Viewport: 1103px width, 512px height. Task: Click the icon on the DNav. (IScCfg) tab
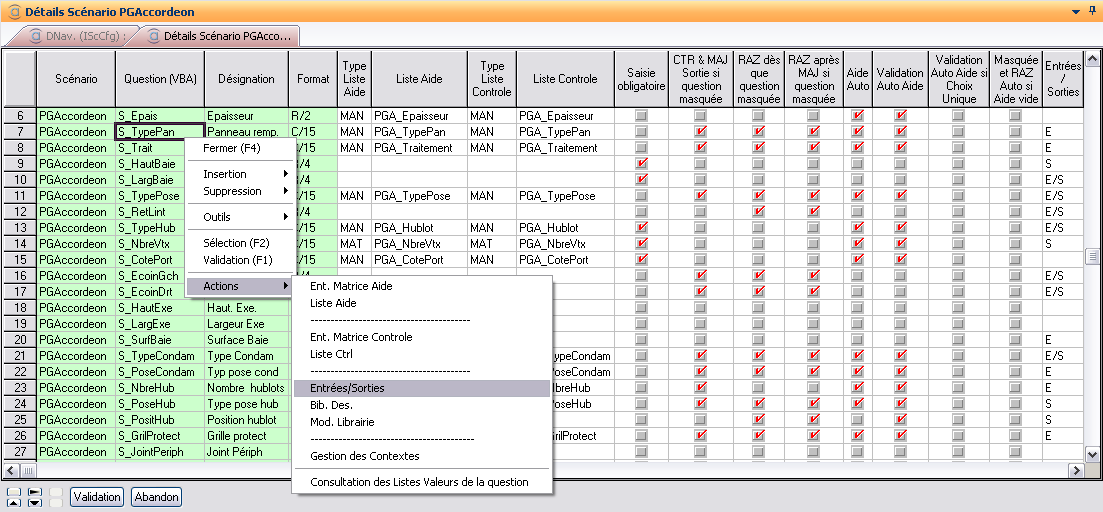[34, 36]
